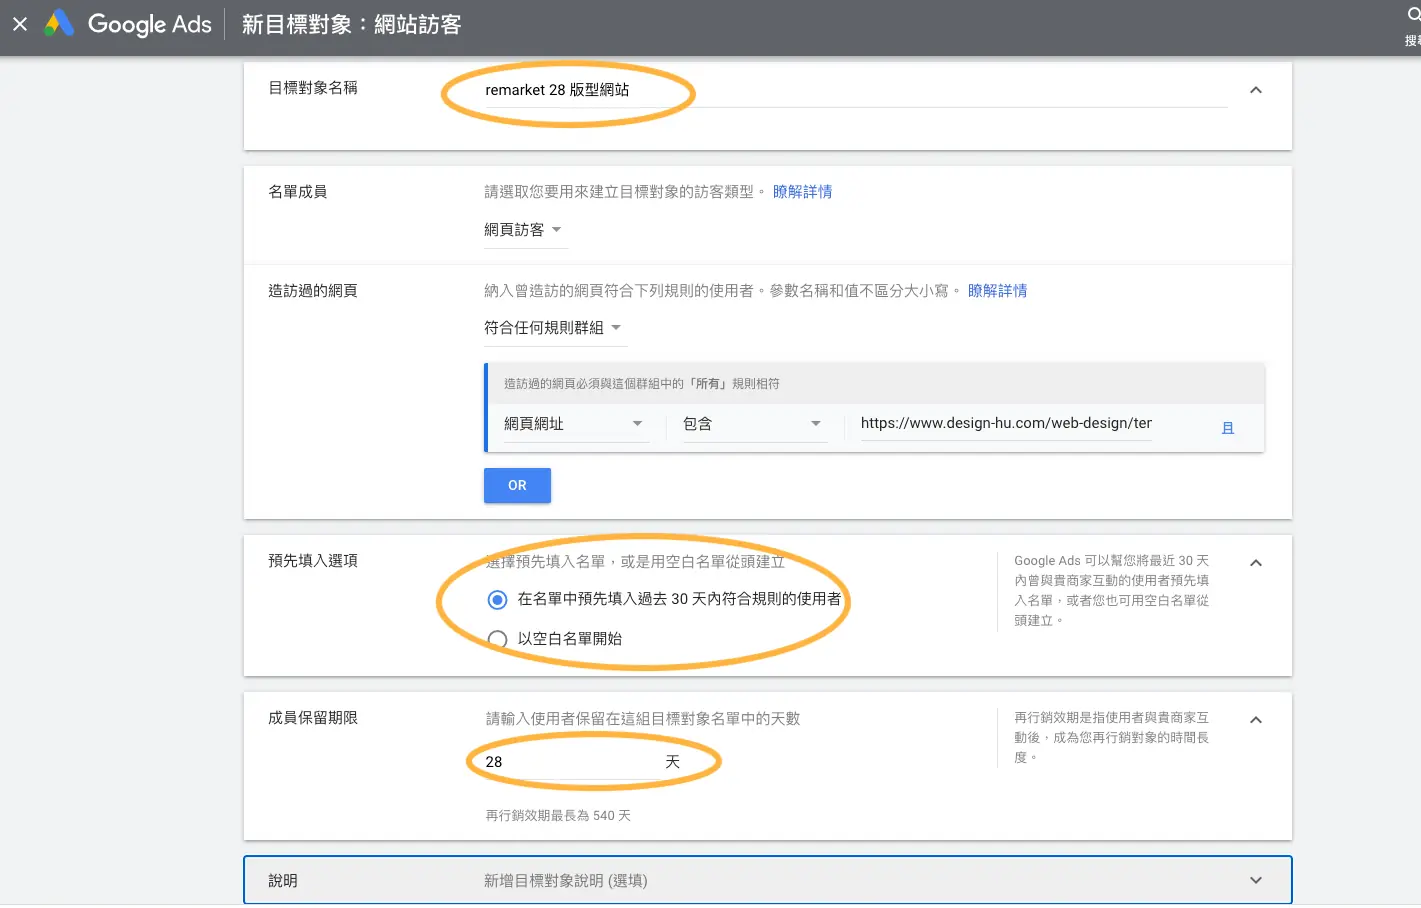Collapse the 預先填入選項 section

coord(1256,563)
